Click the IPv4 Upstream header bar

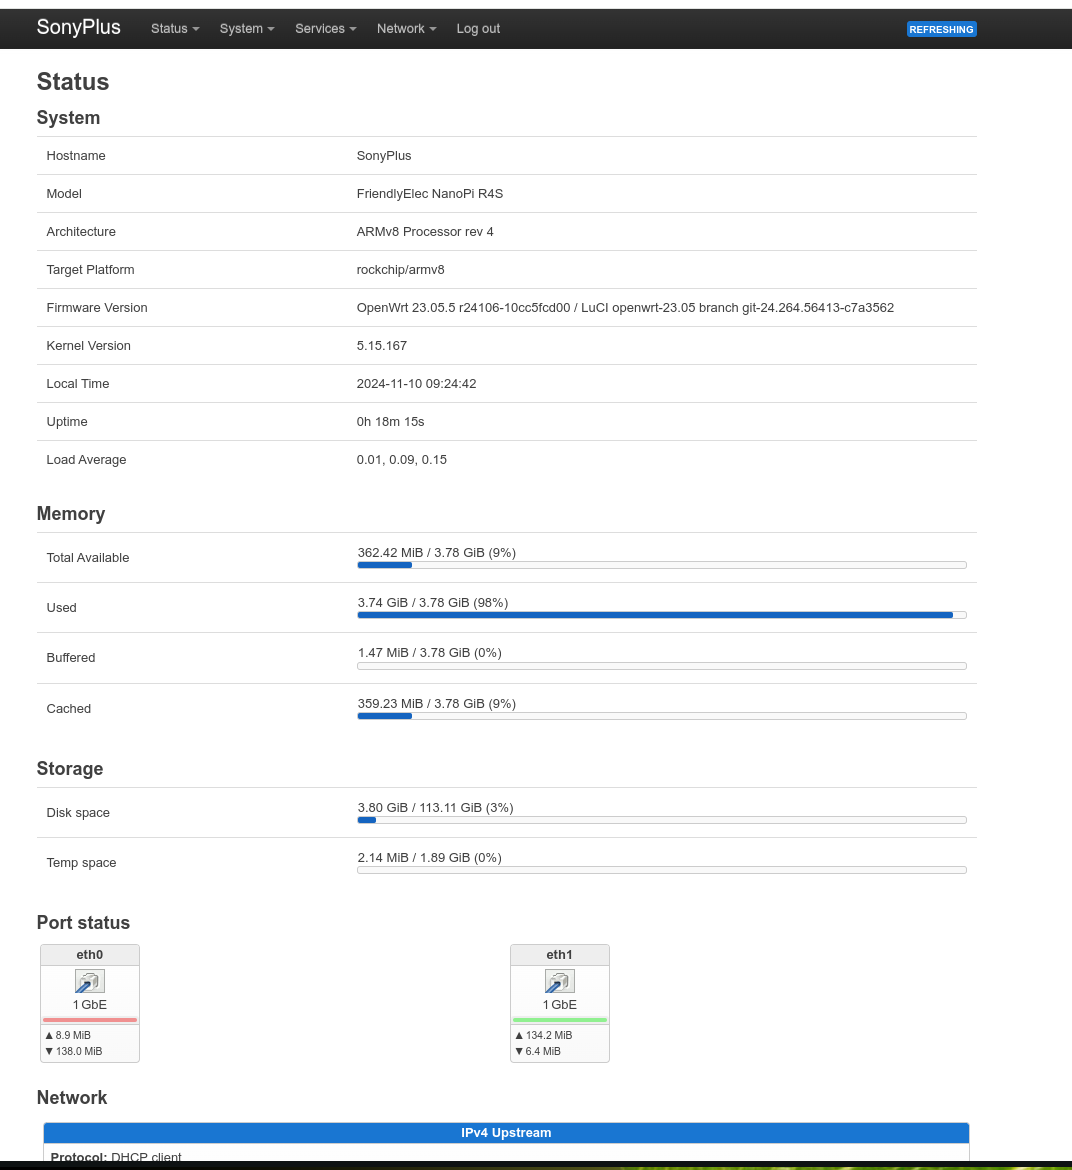pyautogui.click(x=506, y=1133)
